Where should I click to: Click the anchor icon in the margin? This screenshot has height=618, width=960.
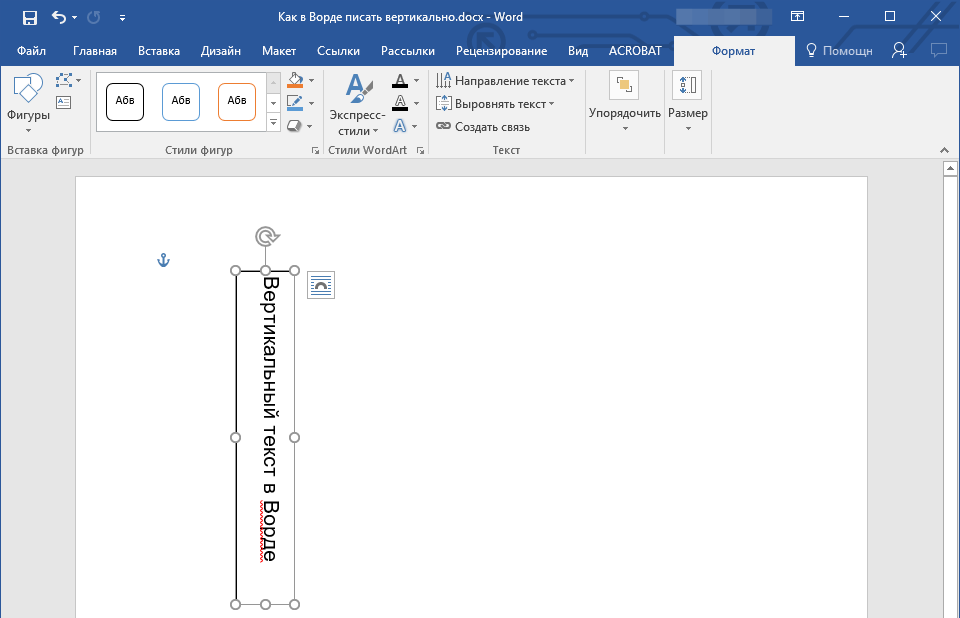[163, 260]
